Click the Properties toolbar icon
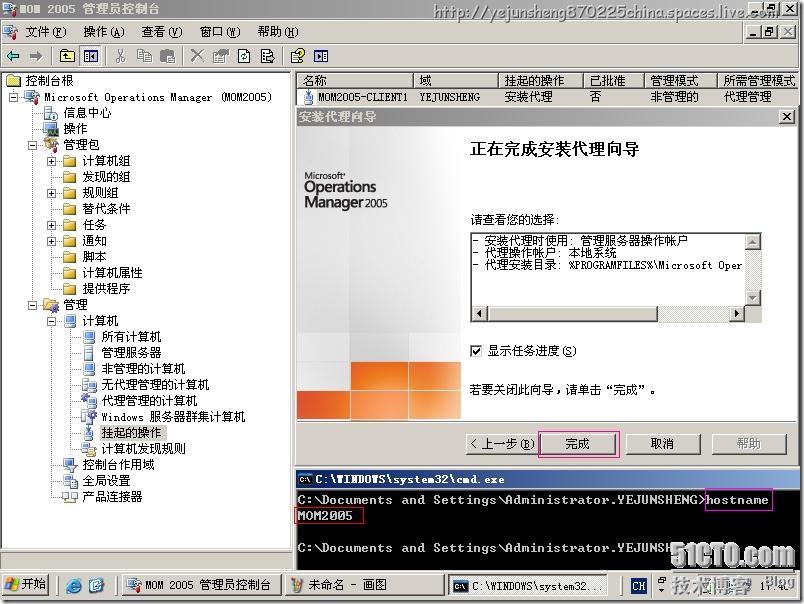 point(220,56)
